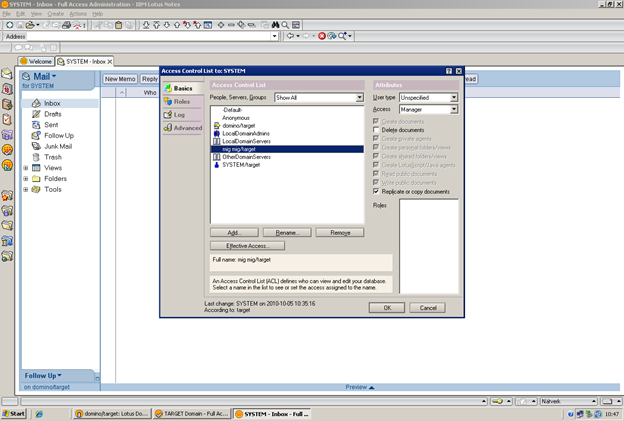Viewport: 624px width, 421px height.
Task: Click the Junk Mail icon in the navigator
Action: [36, 146]
